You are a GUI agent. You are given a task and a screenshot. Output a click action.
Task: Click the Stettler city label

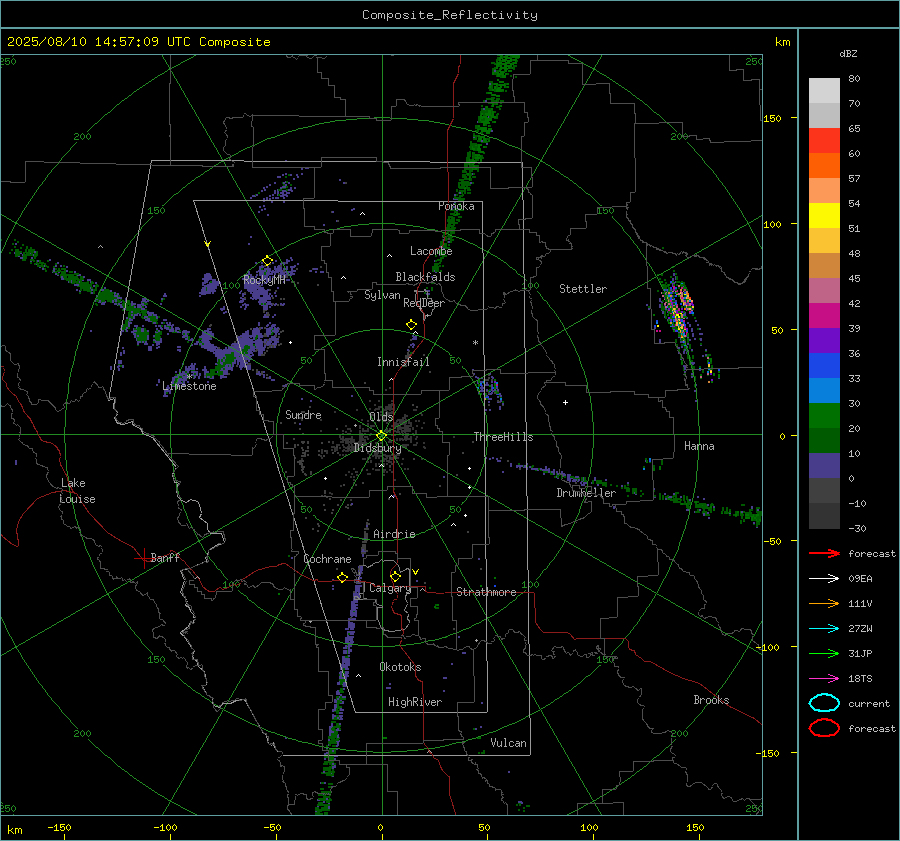click(583, 289)
